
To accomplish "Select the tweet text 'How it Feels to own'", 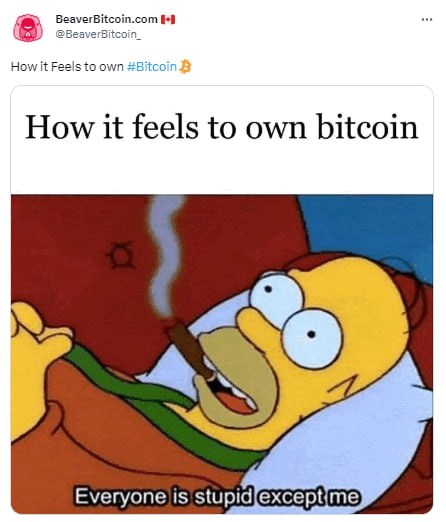I will tap(67, 67).
